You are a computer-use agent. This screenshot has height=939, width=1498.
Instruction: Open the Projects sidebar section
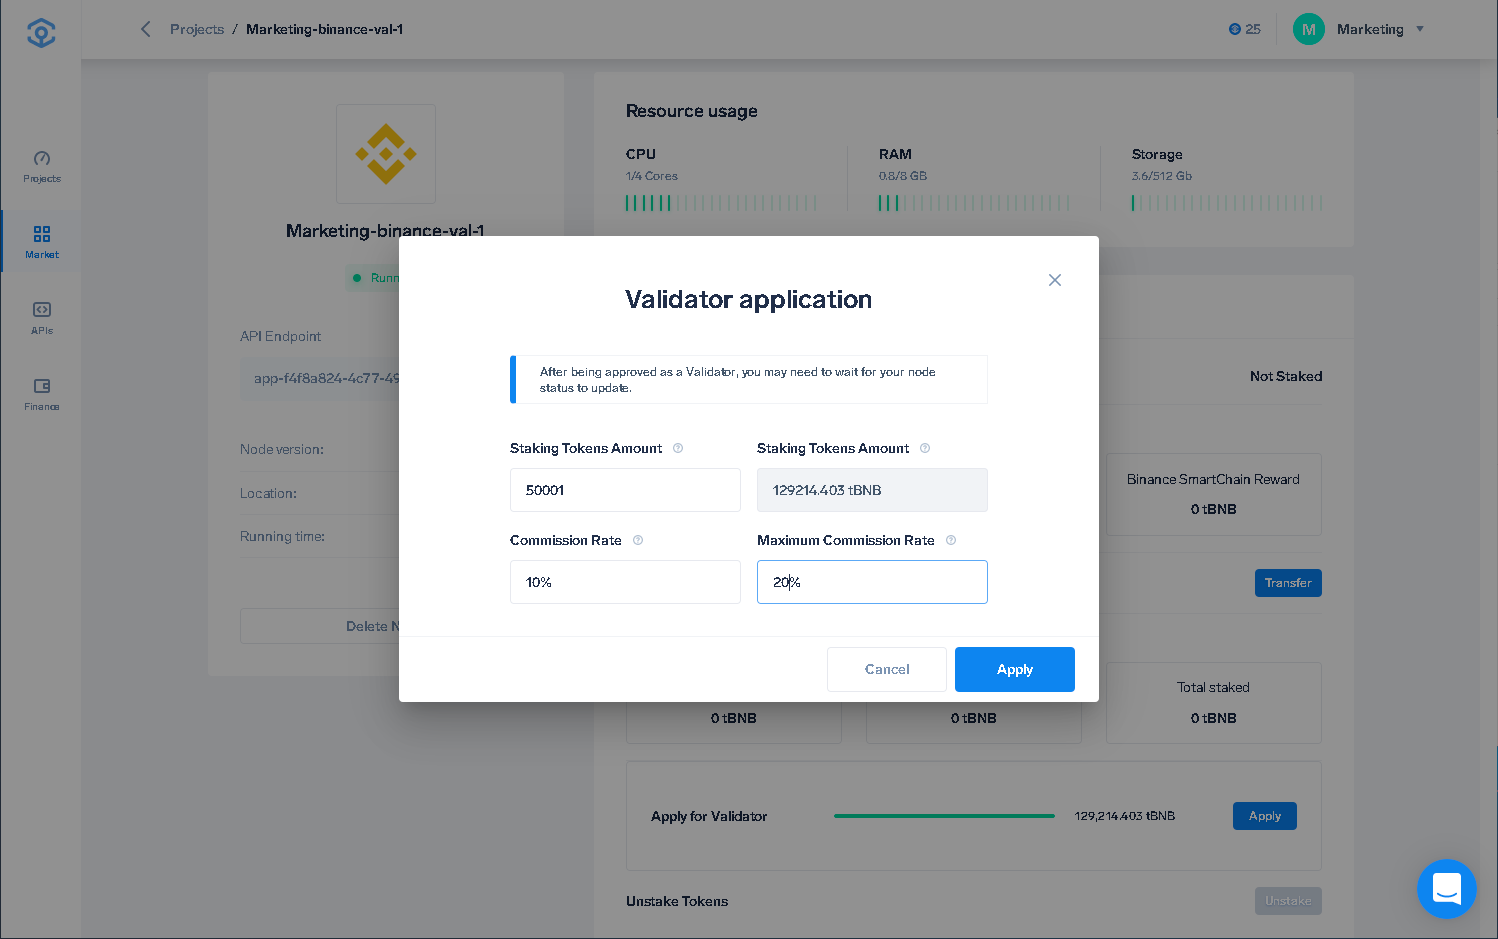42,166
